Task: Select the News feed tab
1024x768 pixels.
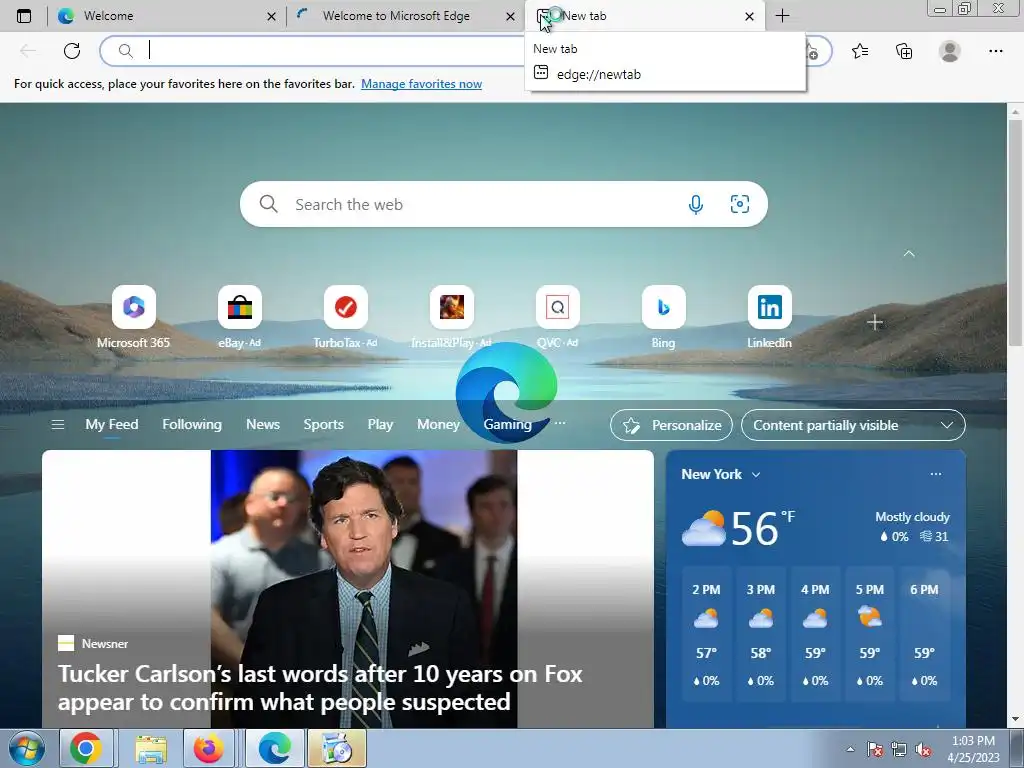Action: [263, 424]
